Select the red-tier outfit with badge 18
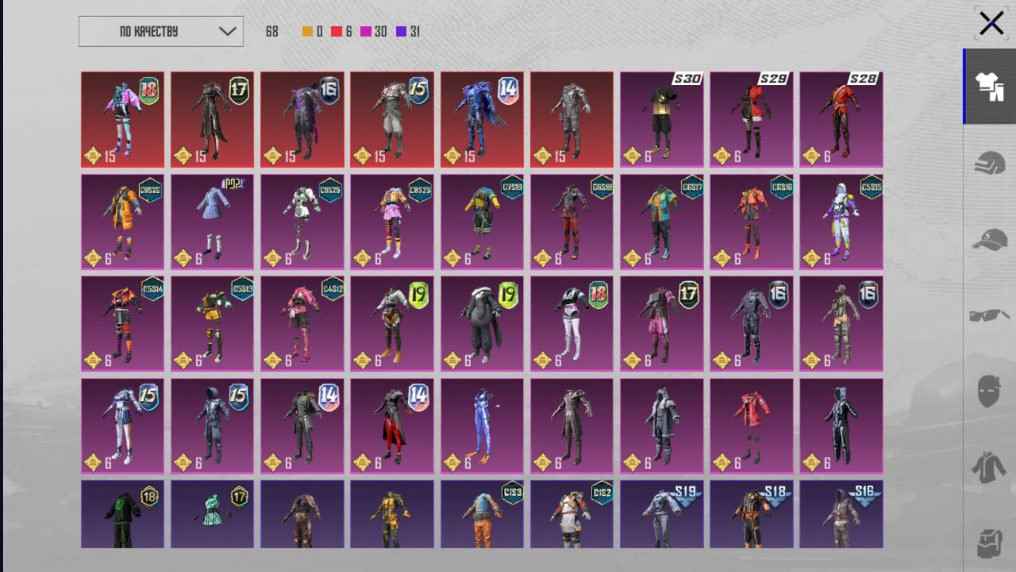 pos(122,120)
